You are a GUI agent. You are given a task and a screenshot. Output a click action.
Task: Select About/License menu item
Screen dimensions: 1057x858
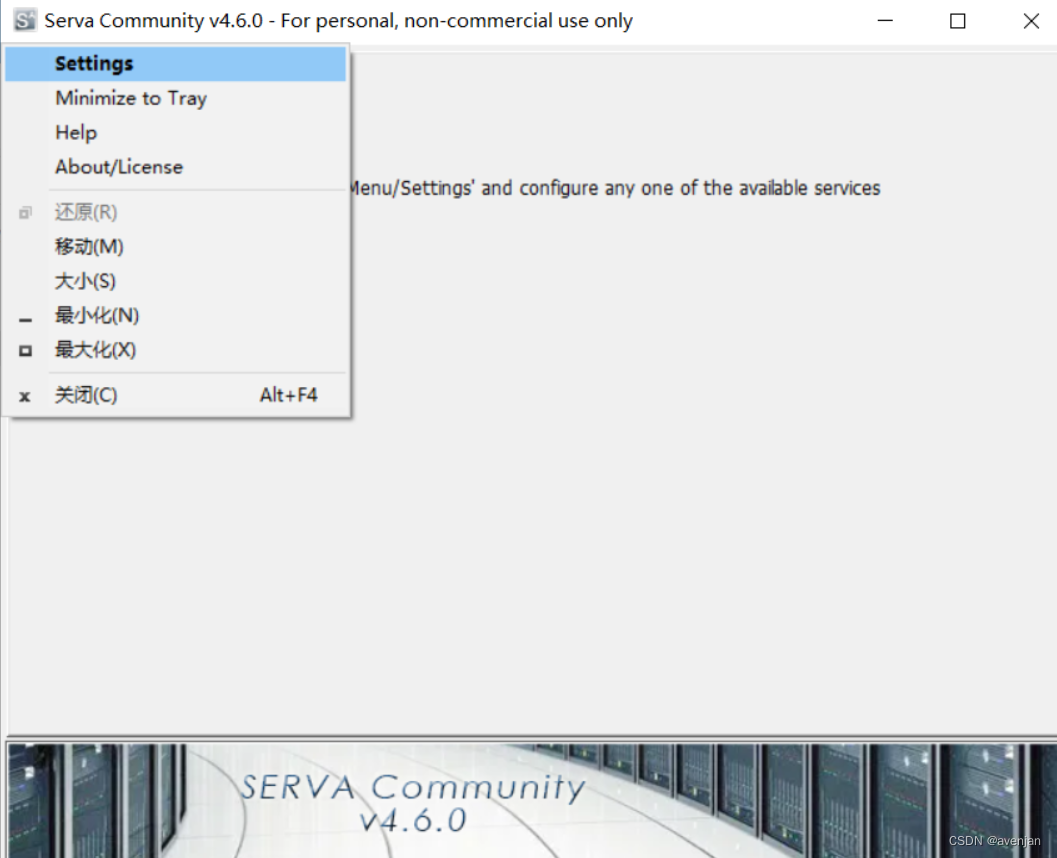(x=175, y=167)
